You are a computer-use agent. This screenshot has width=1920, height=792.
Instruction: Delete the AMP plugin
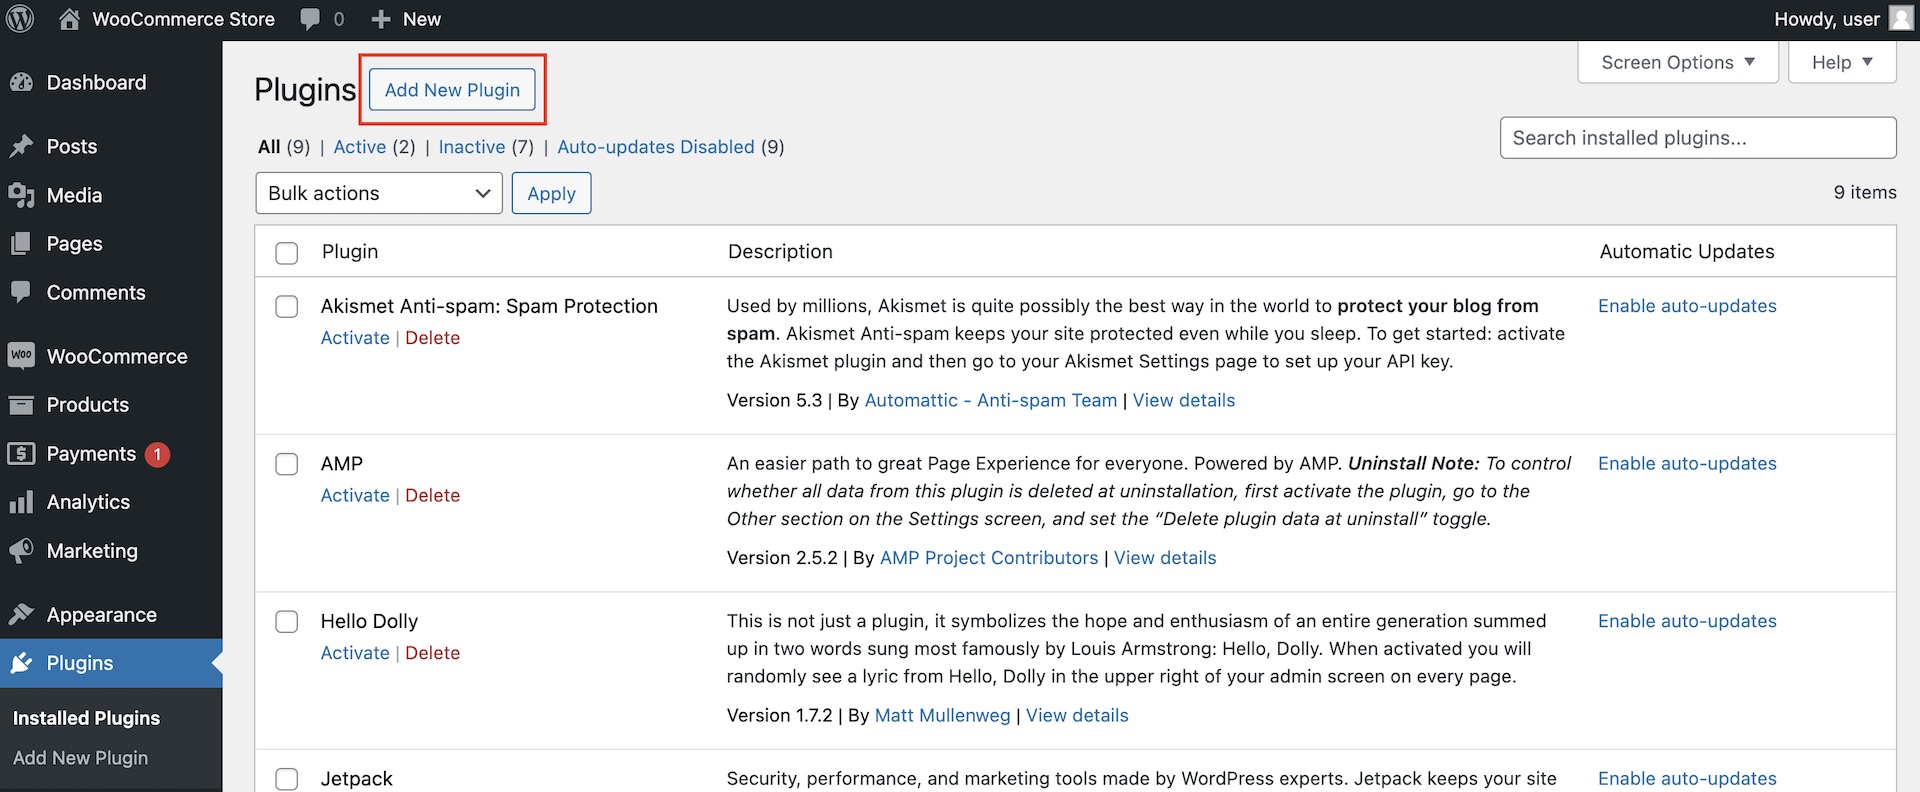(x=433, y=496)
